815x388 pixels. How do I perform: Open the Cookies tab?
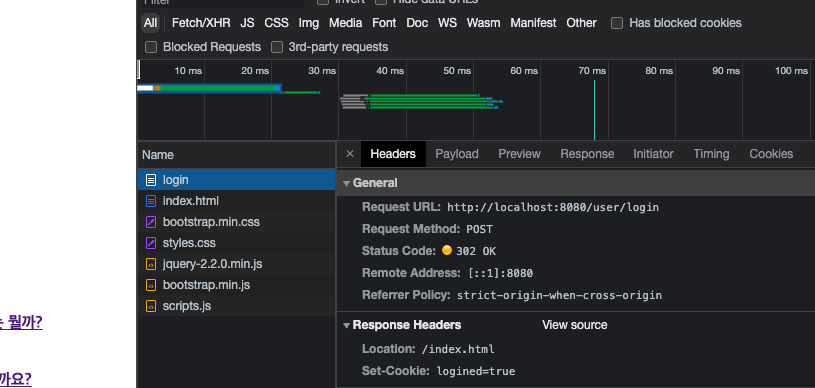(771, 154)
